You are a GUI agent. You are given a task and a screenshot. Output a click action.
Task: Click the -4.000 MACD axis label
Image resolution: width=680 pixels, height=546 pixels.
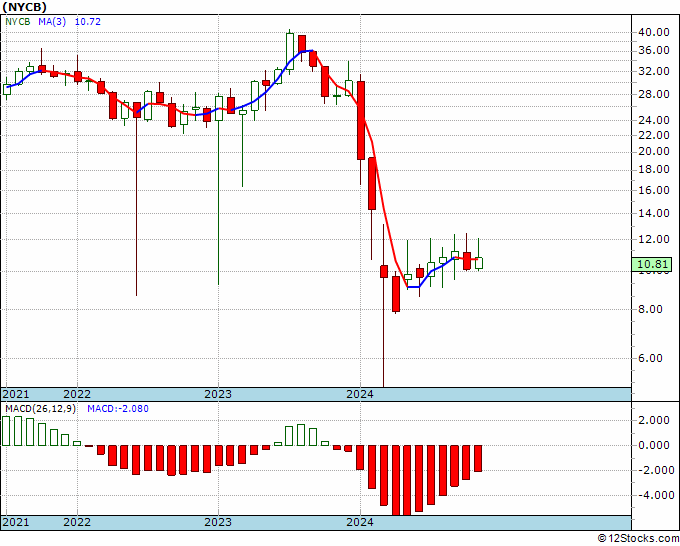click(x=657, y=496)
